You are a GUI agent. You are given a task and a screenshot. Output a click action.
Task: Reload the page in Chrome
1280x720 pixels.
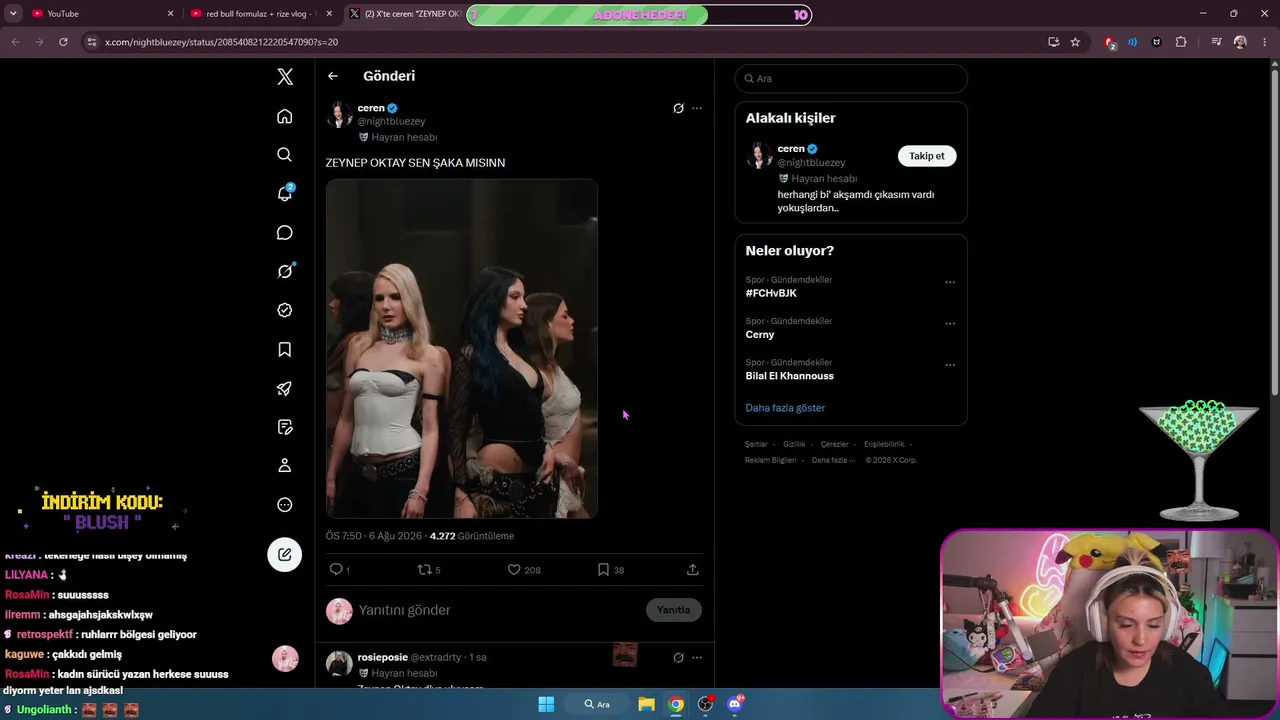coord(63,42)
